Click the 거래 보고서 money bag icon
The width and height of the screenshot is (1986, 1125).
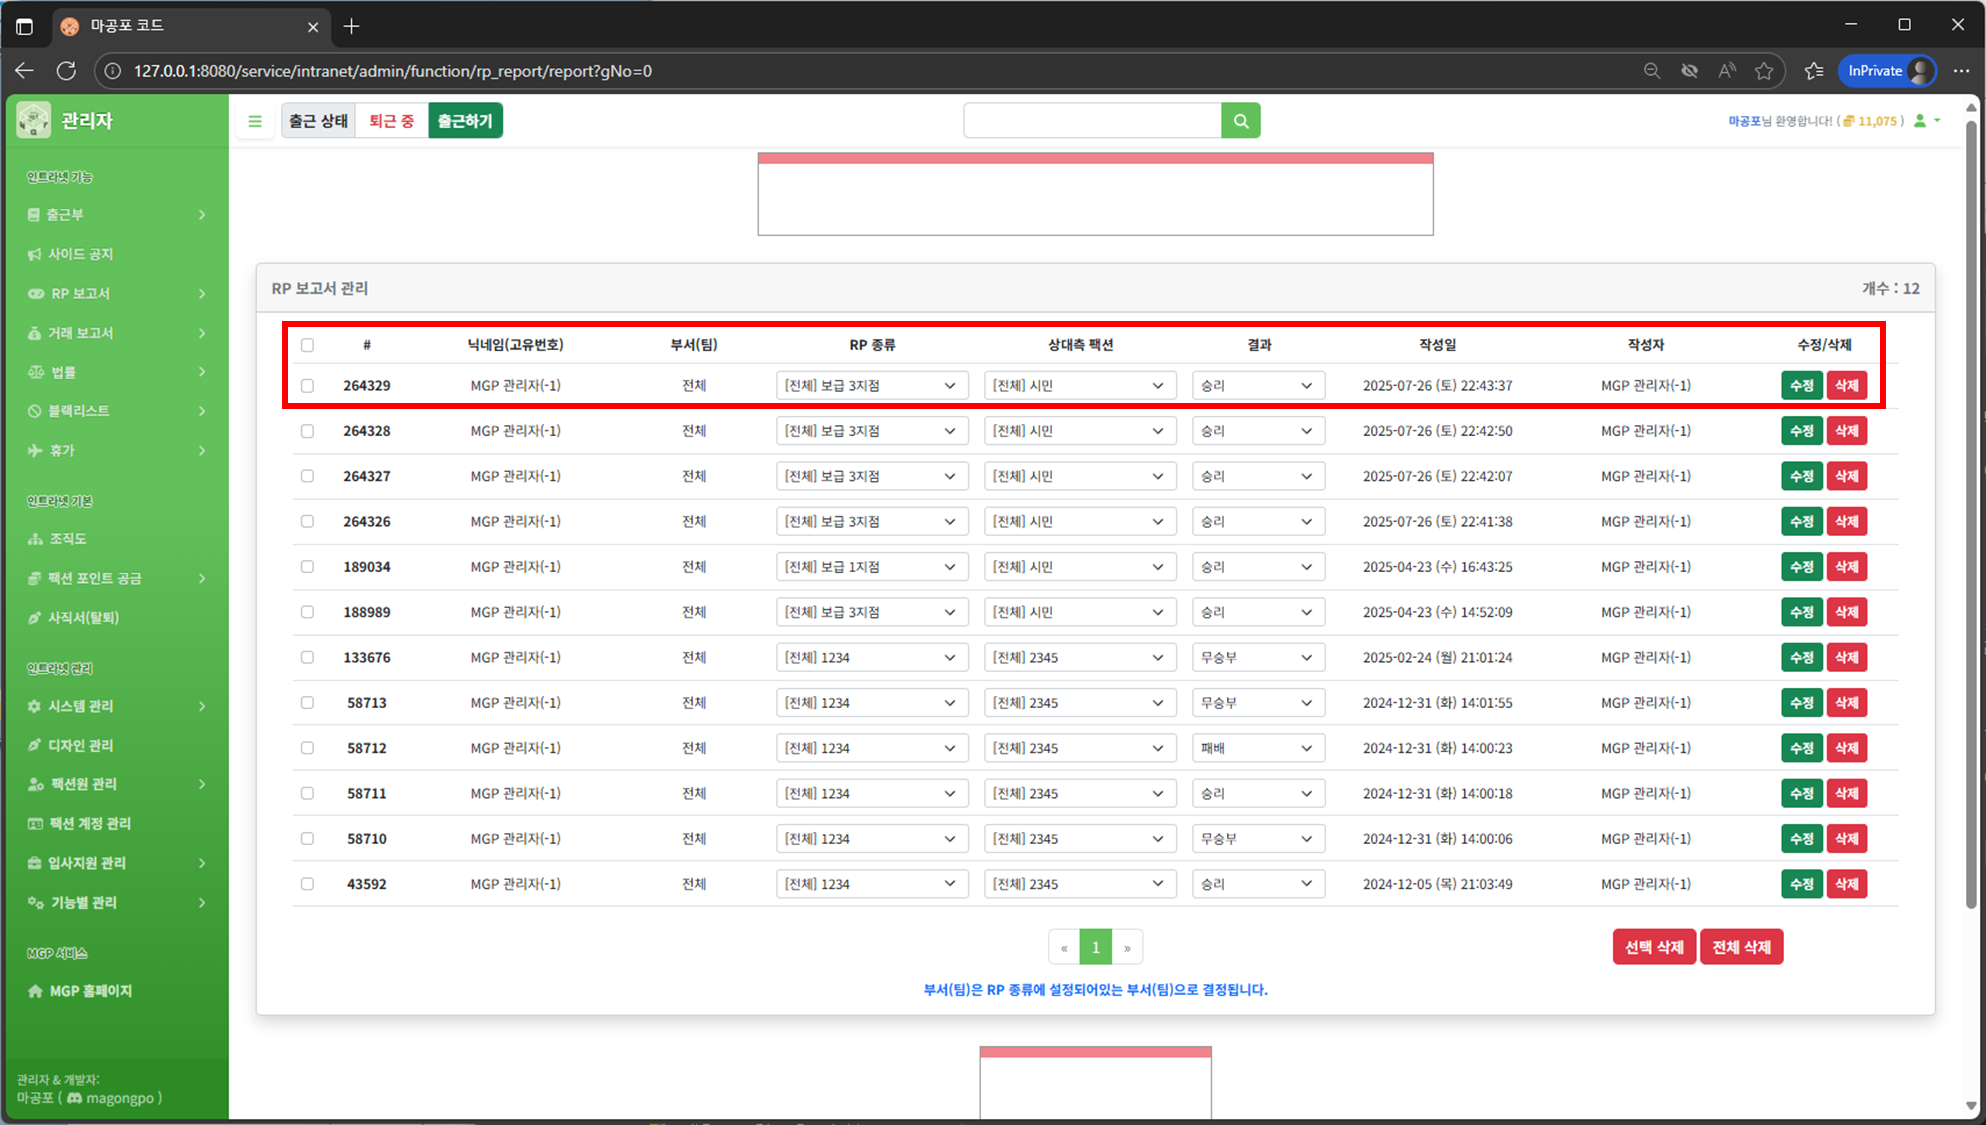point(35,333)
